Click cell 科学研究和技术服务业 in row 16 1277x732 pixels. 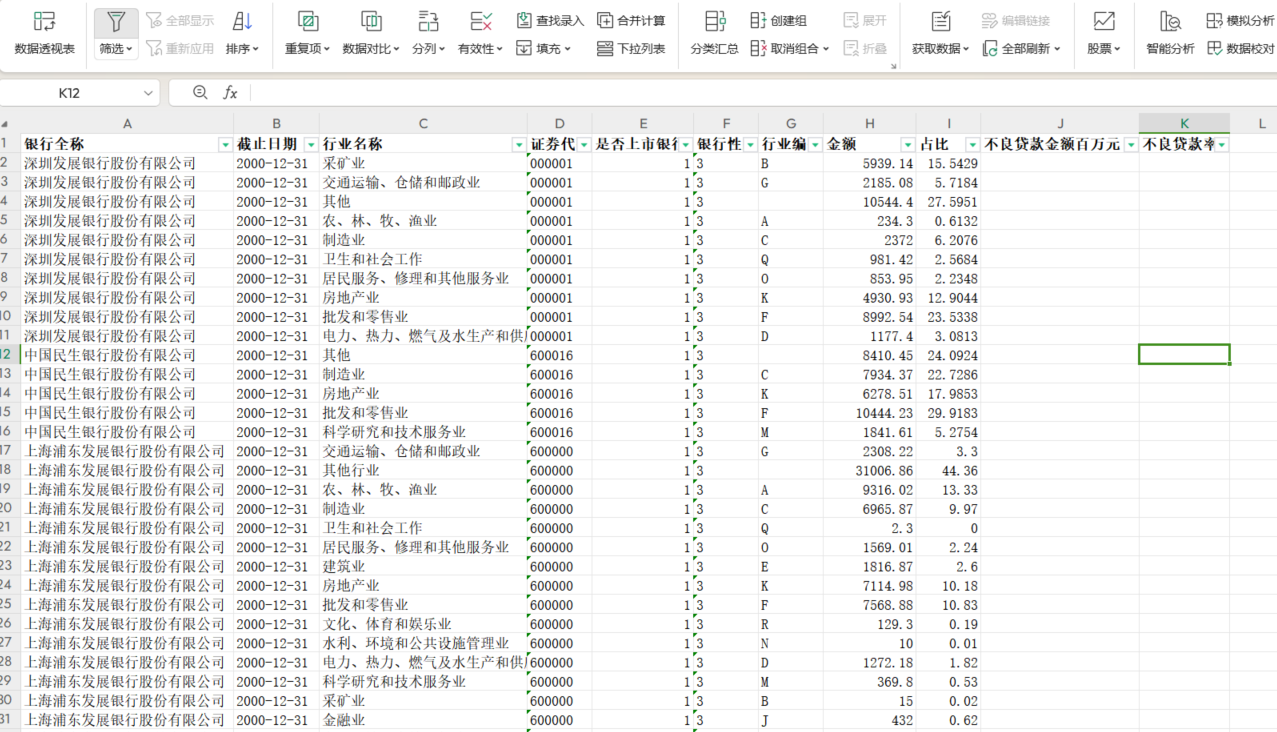423,432
